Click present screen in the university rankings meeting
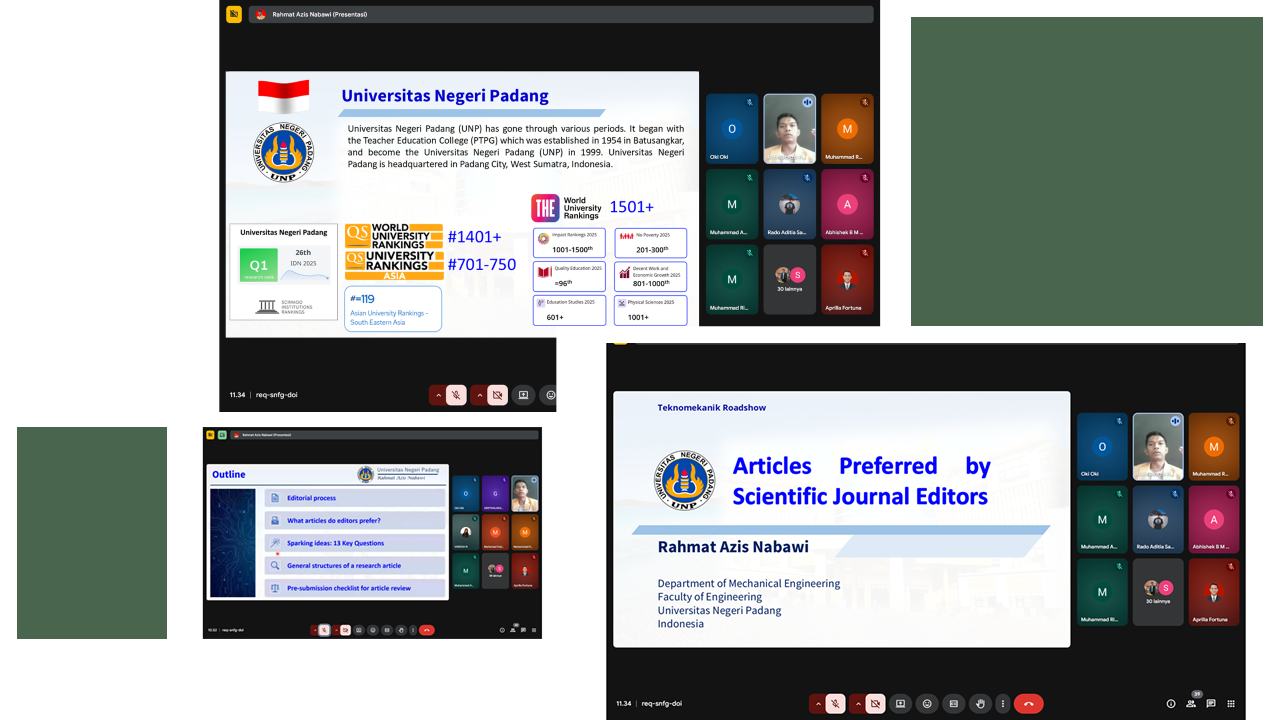This screenshot has height=720, width=1280. 522,395
